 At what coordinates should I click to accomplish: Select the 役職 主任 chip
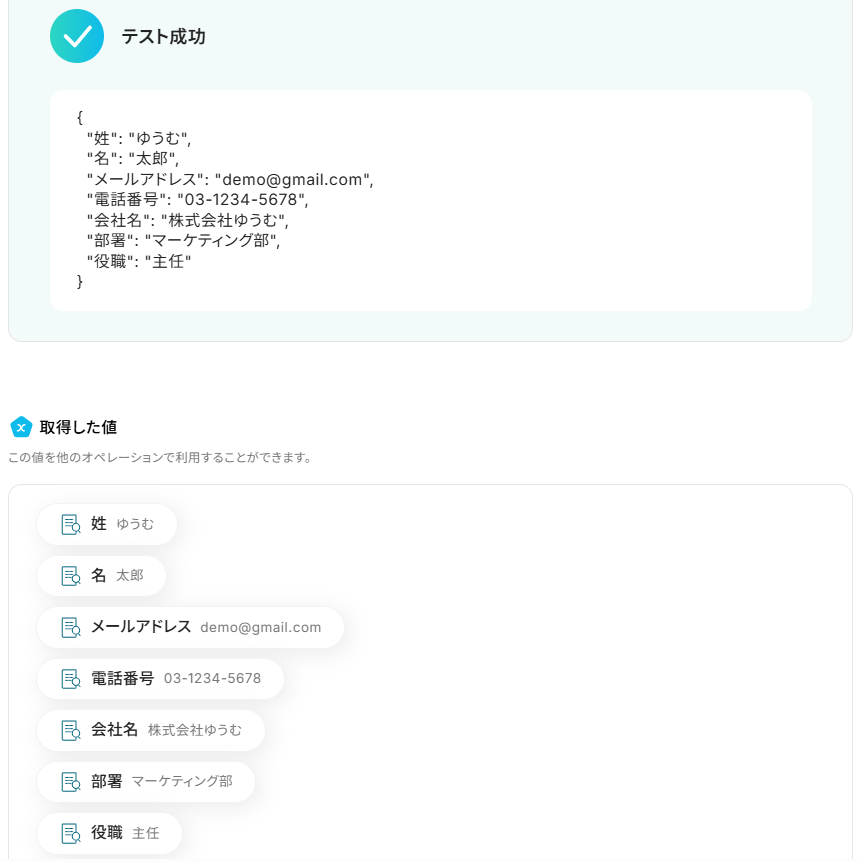(109, 833)
